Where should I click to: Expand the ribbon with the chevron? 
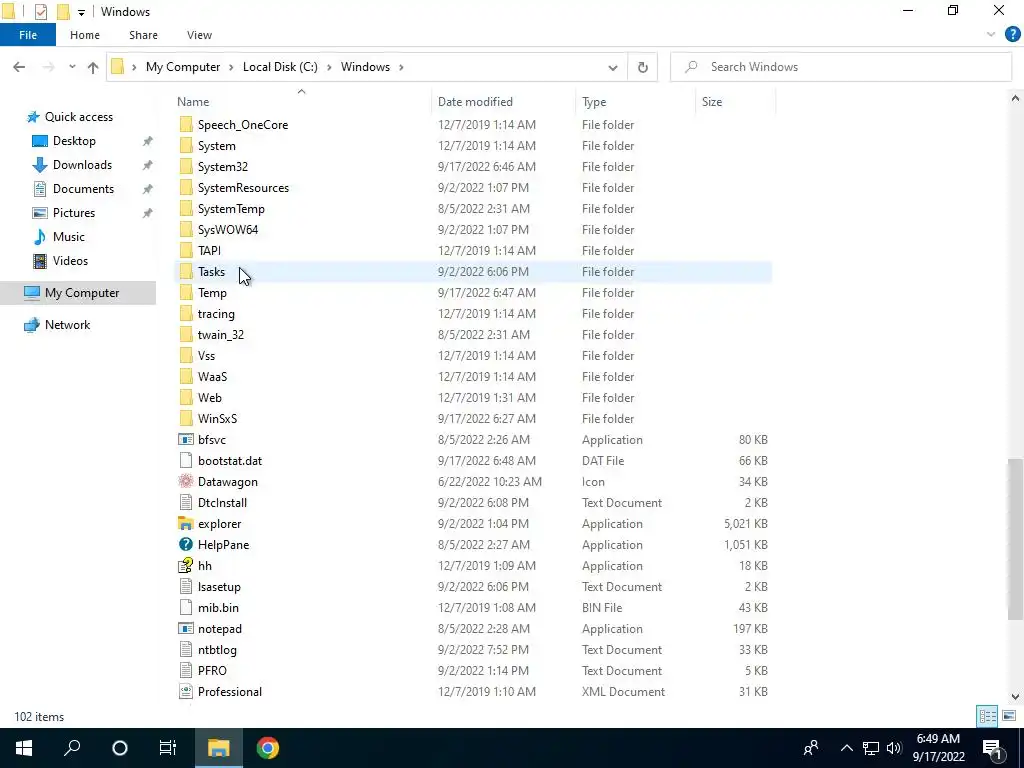click(x=991, y=35)
